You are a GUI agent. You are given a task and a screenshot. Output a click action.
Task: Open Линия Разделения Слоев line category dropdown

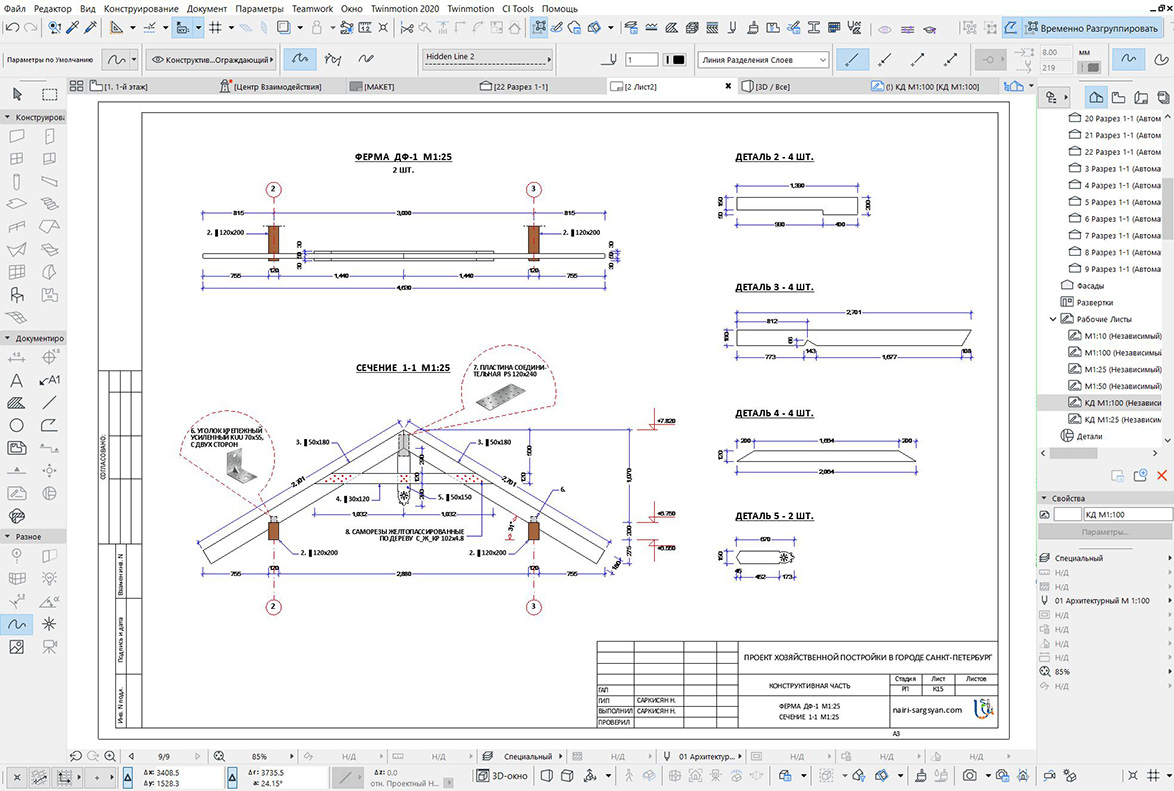click(763, 60)
